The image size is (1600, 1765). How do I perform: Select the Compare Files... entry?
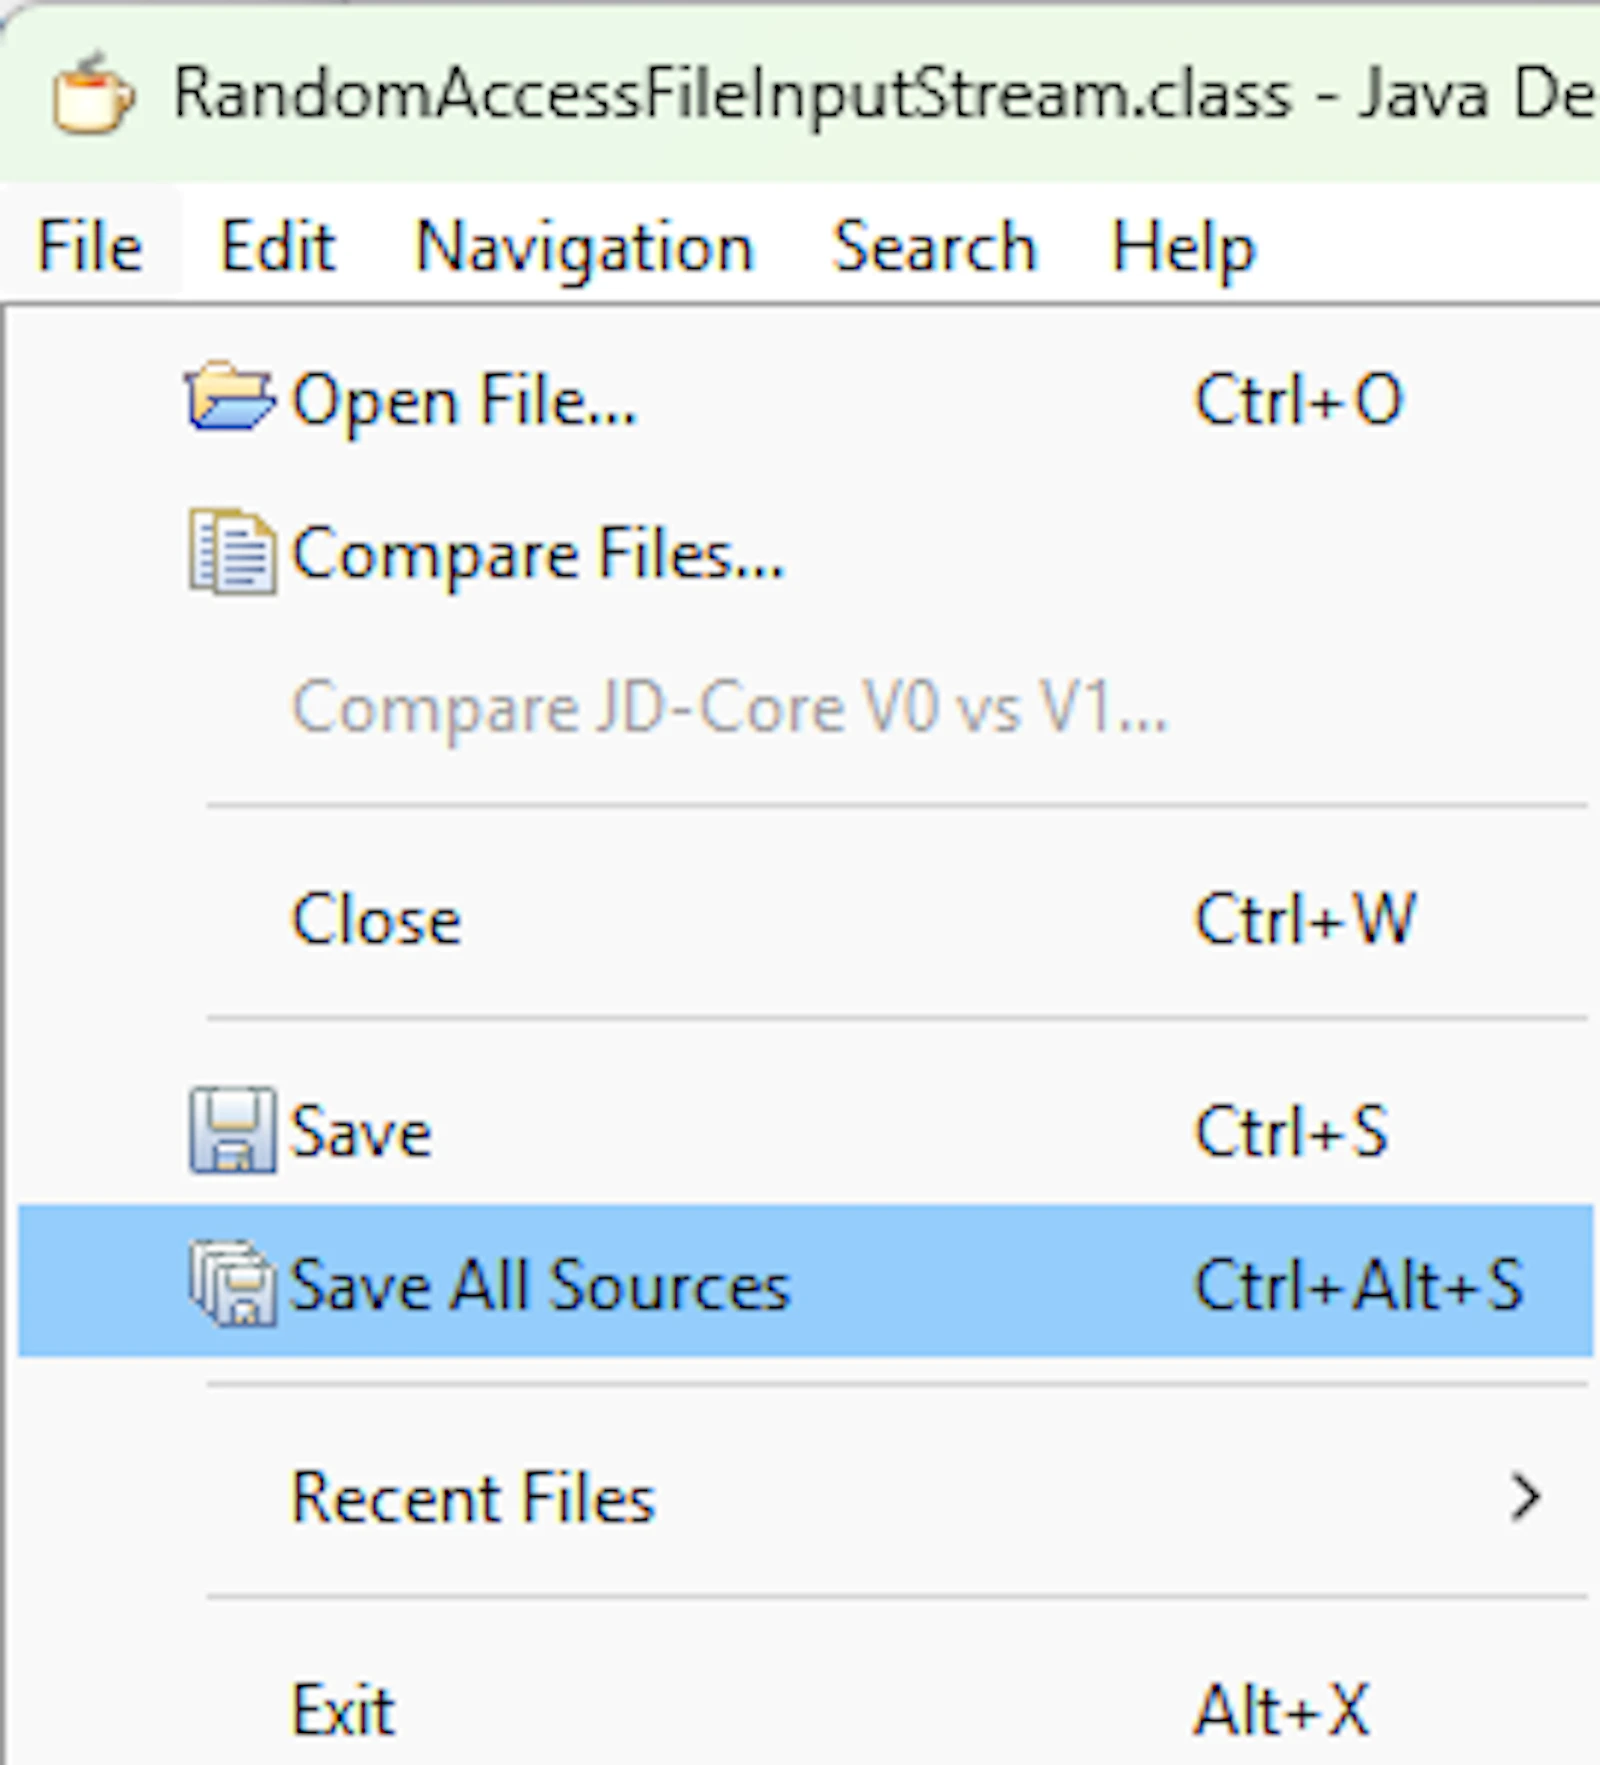pos(805,553)
